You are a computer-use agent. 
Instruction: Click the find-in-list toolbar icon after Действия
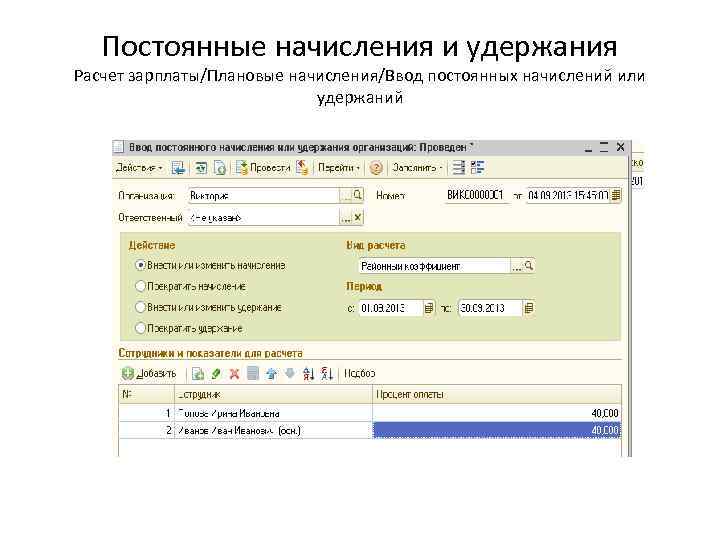178,168
